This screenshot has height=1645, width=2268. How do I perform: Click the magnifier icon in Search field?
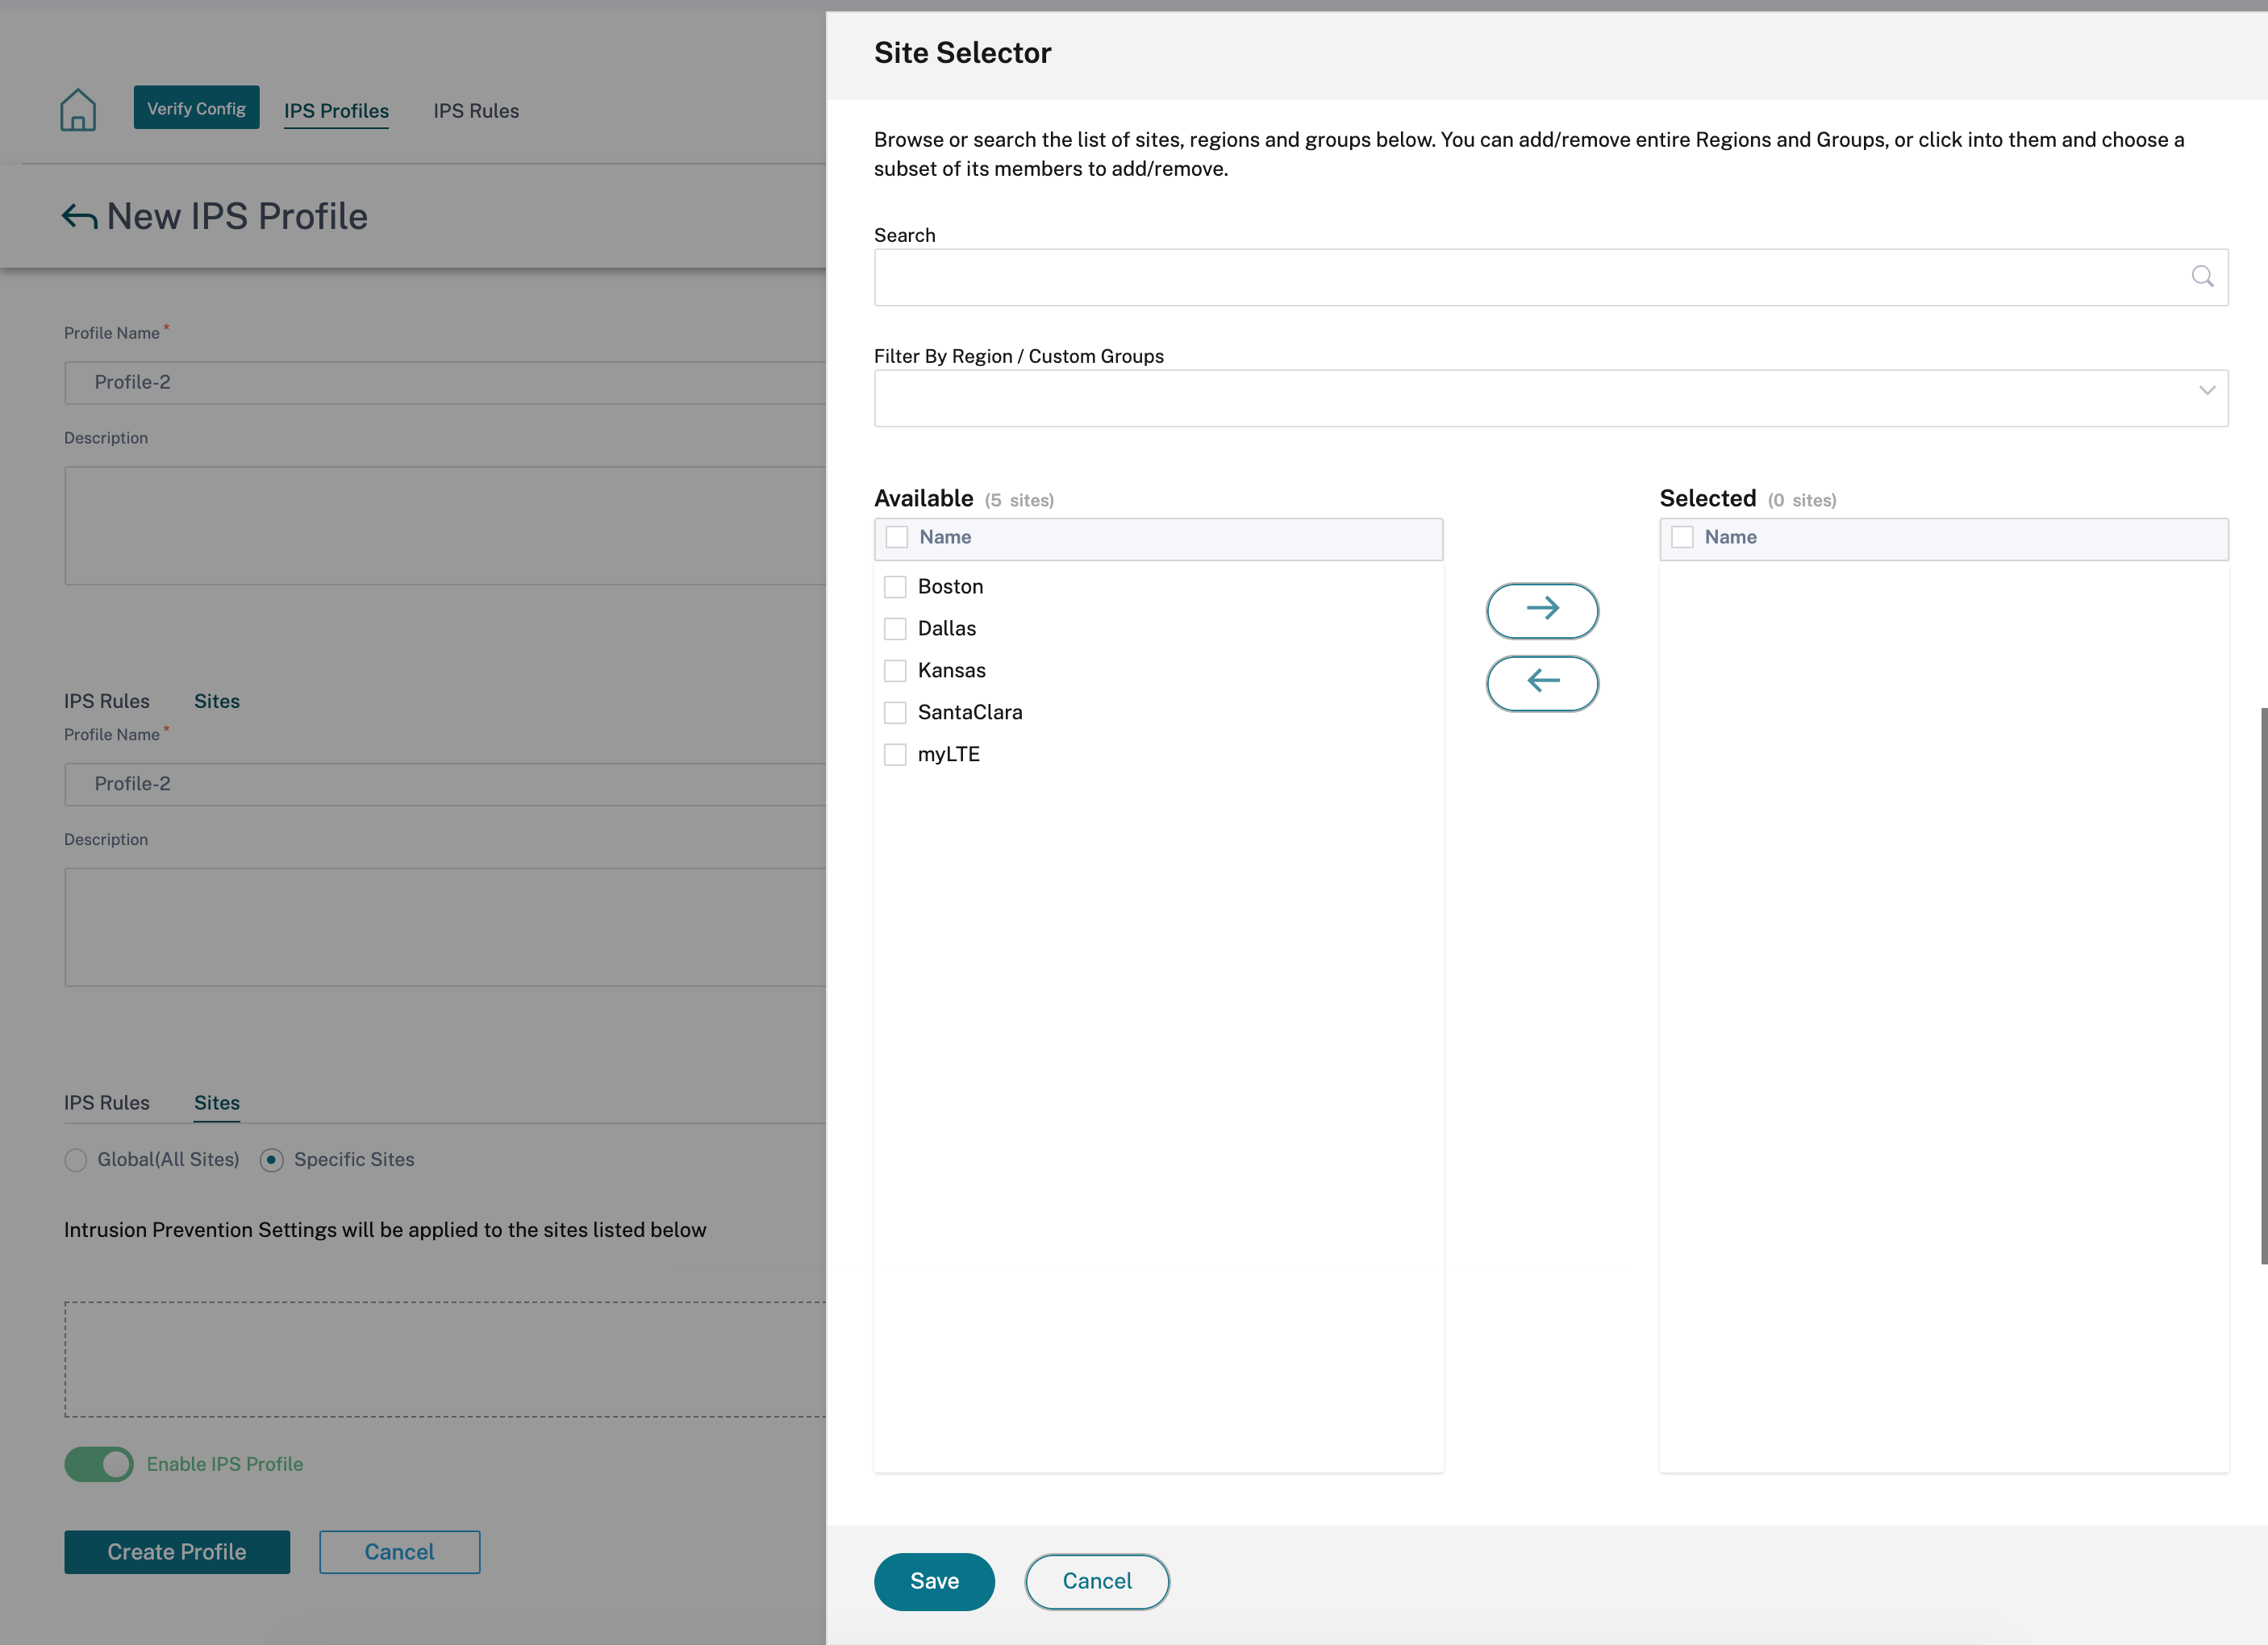point(2202,277)
